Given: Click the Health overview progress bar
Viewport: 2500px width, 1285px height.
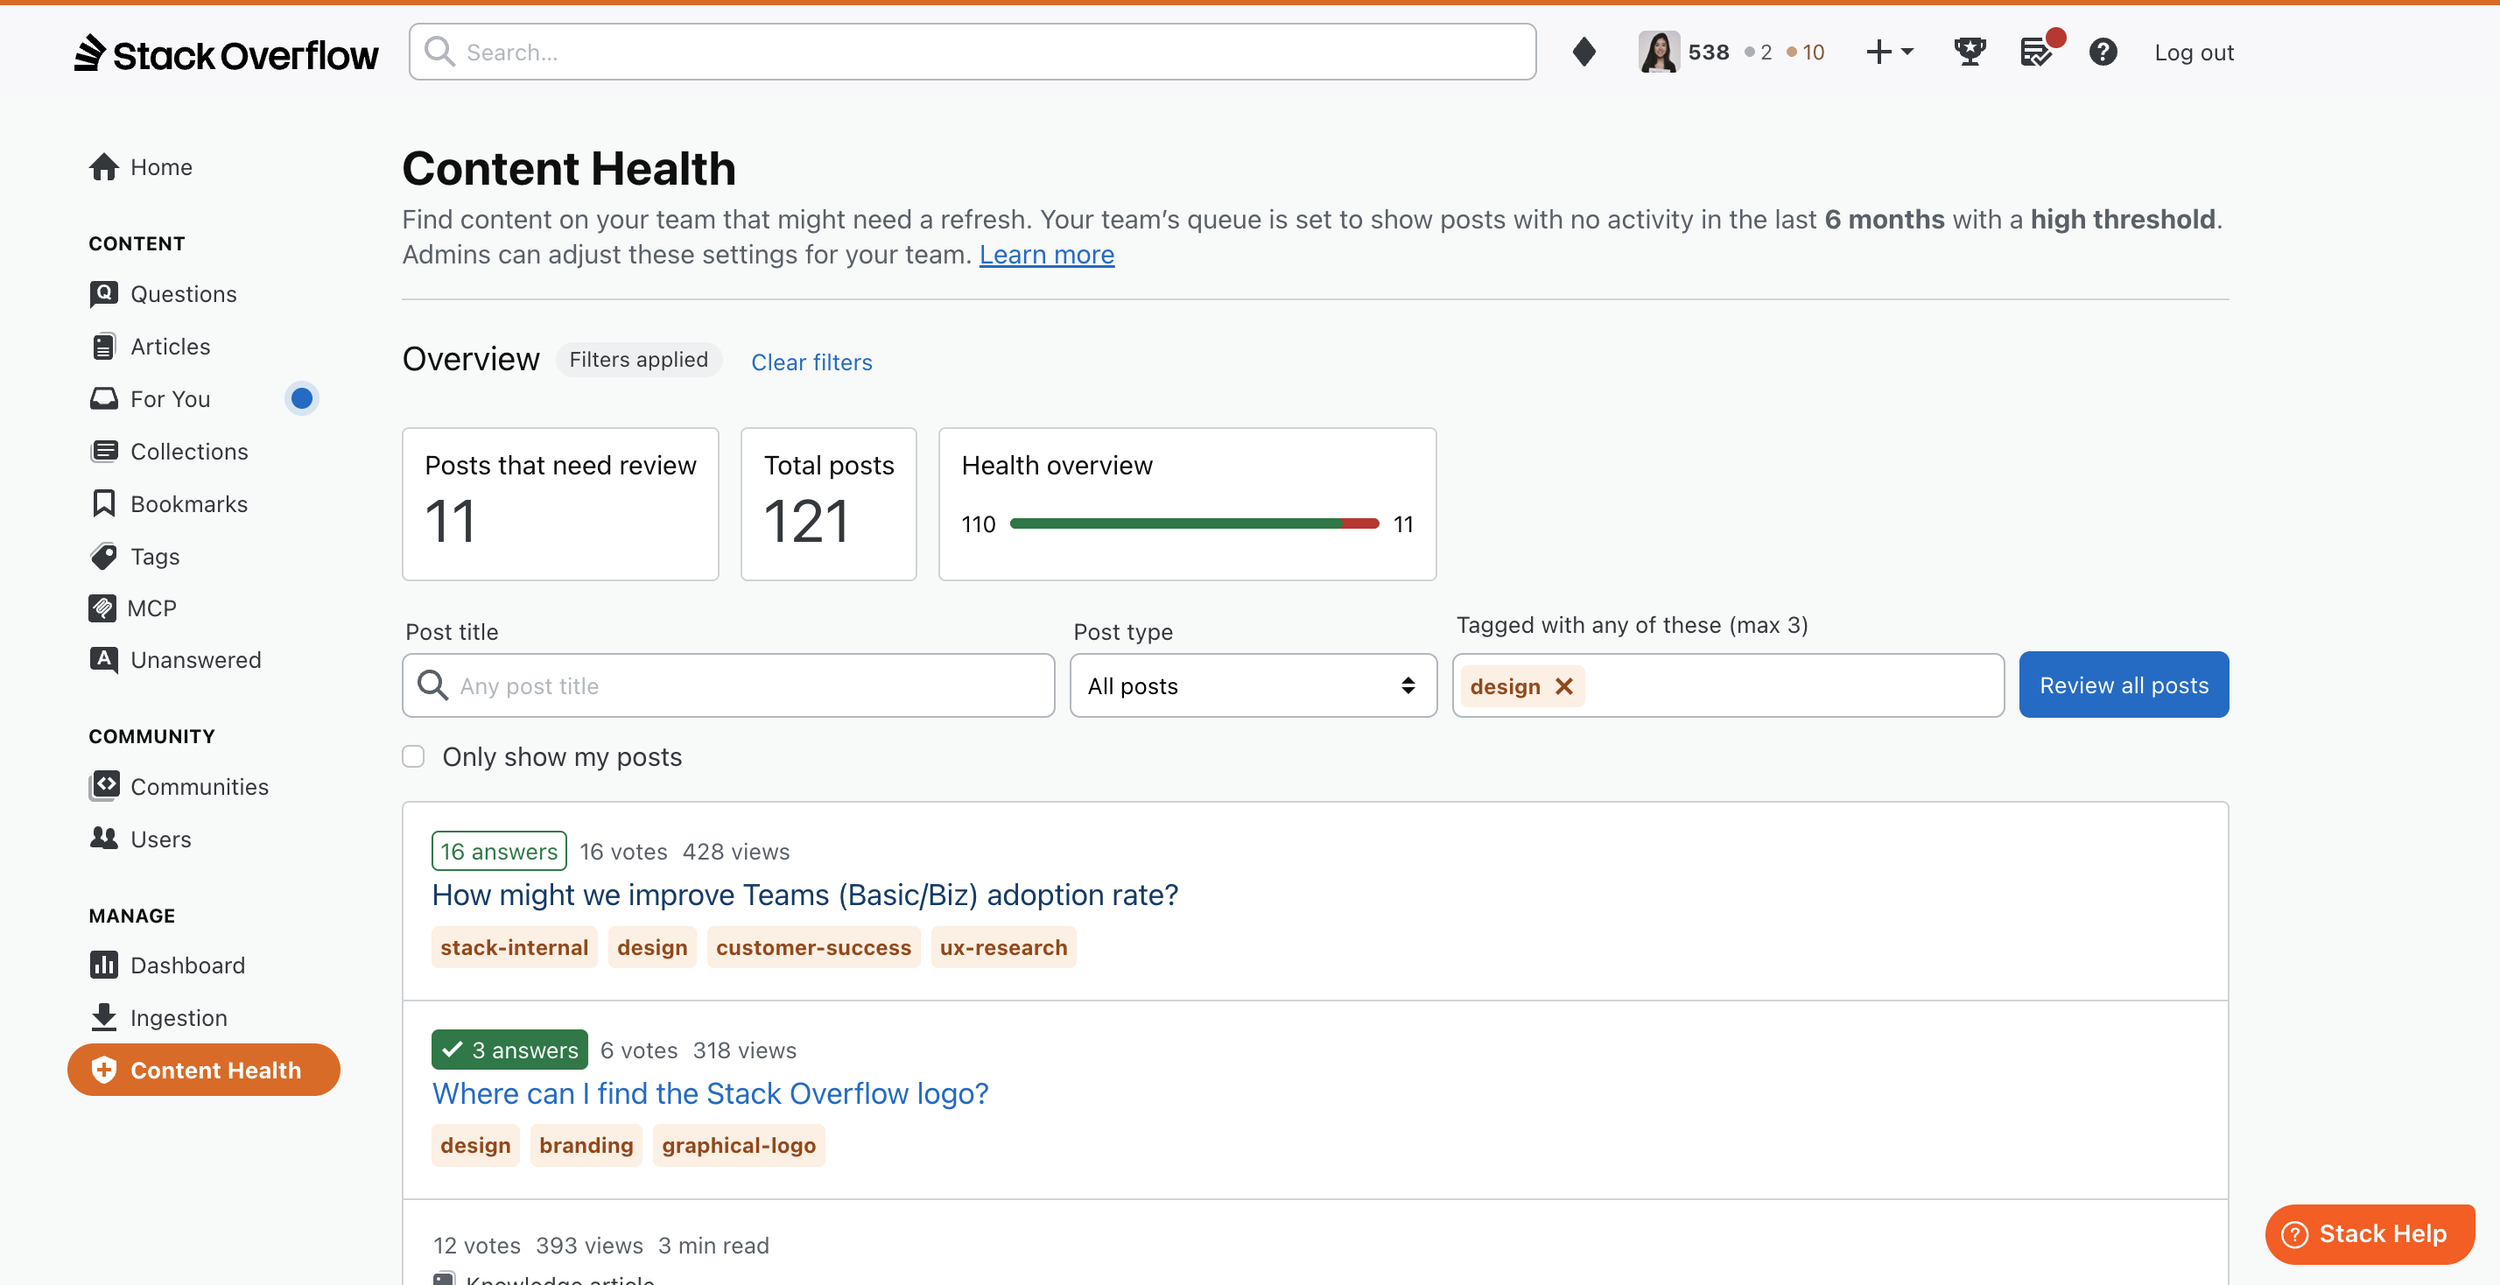Looking at the screenshot, I should click(x=1194, y=524).
